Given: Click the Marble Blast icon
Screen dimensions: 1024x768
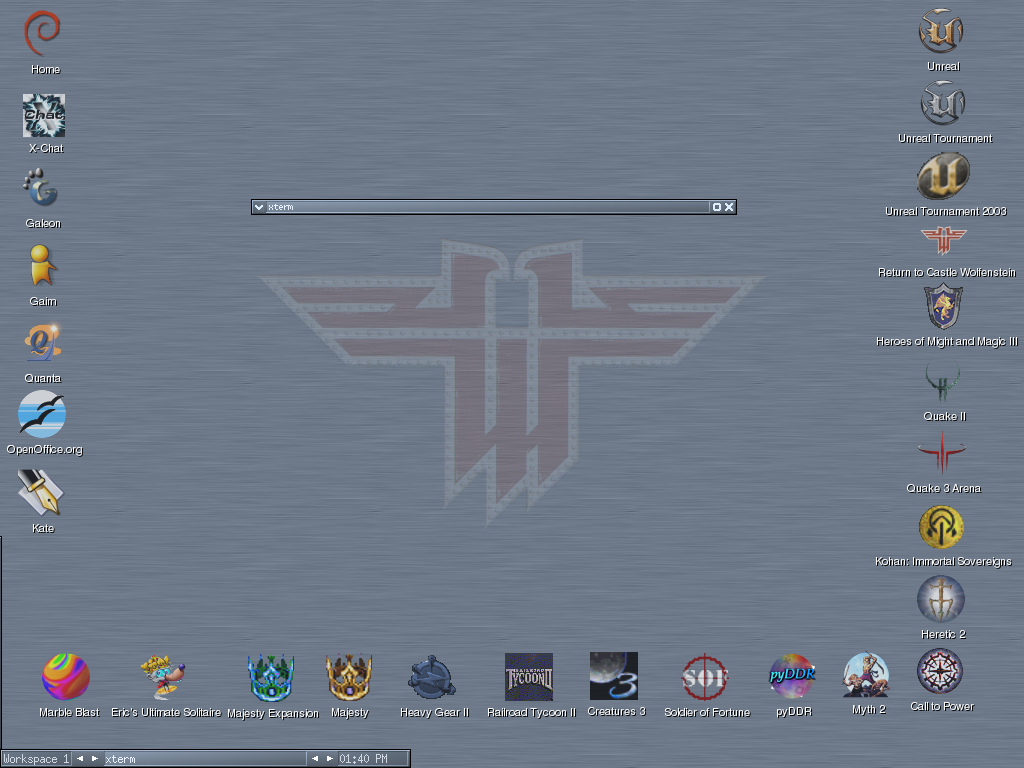Looking at the screenshot, I should (66, 677).
